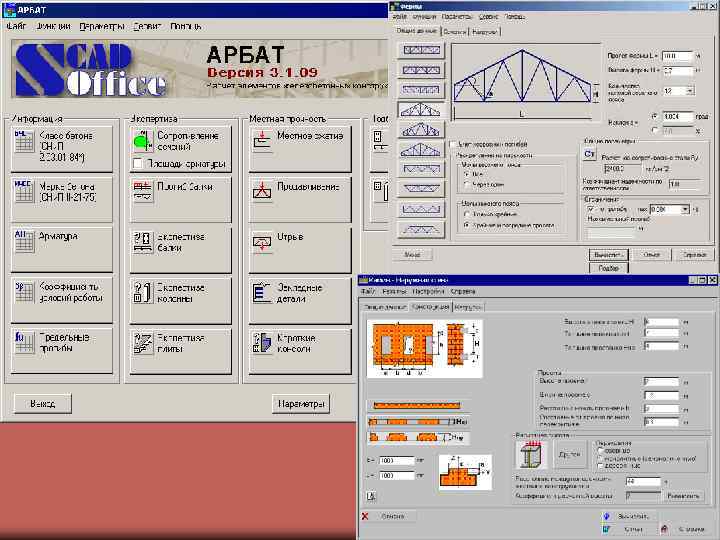Screen dimensions: 720x540
Task: Pick the topmost parallel-chord truss thumbnail
Action: coord(421,50)
